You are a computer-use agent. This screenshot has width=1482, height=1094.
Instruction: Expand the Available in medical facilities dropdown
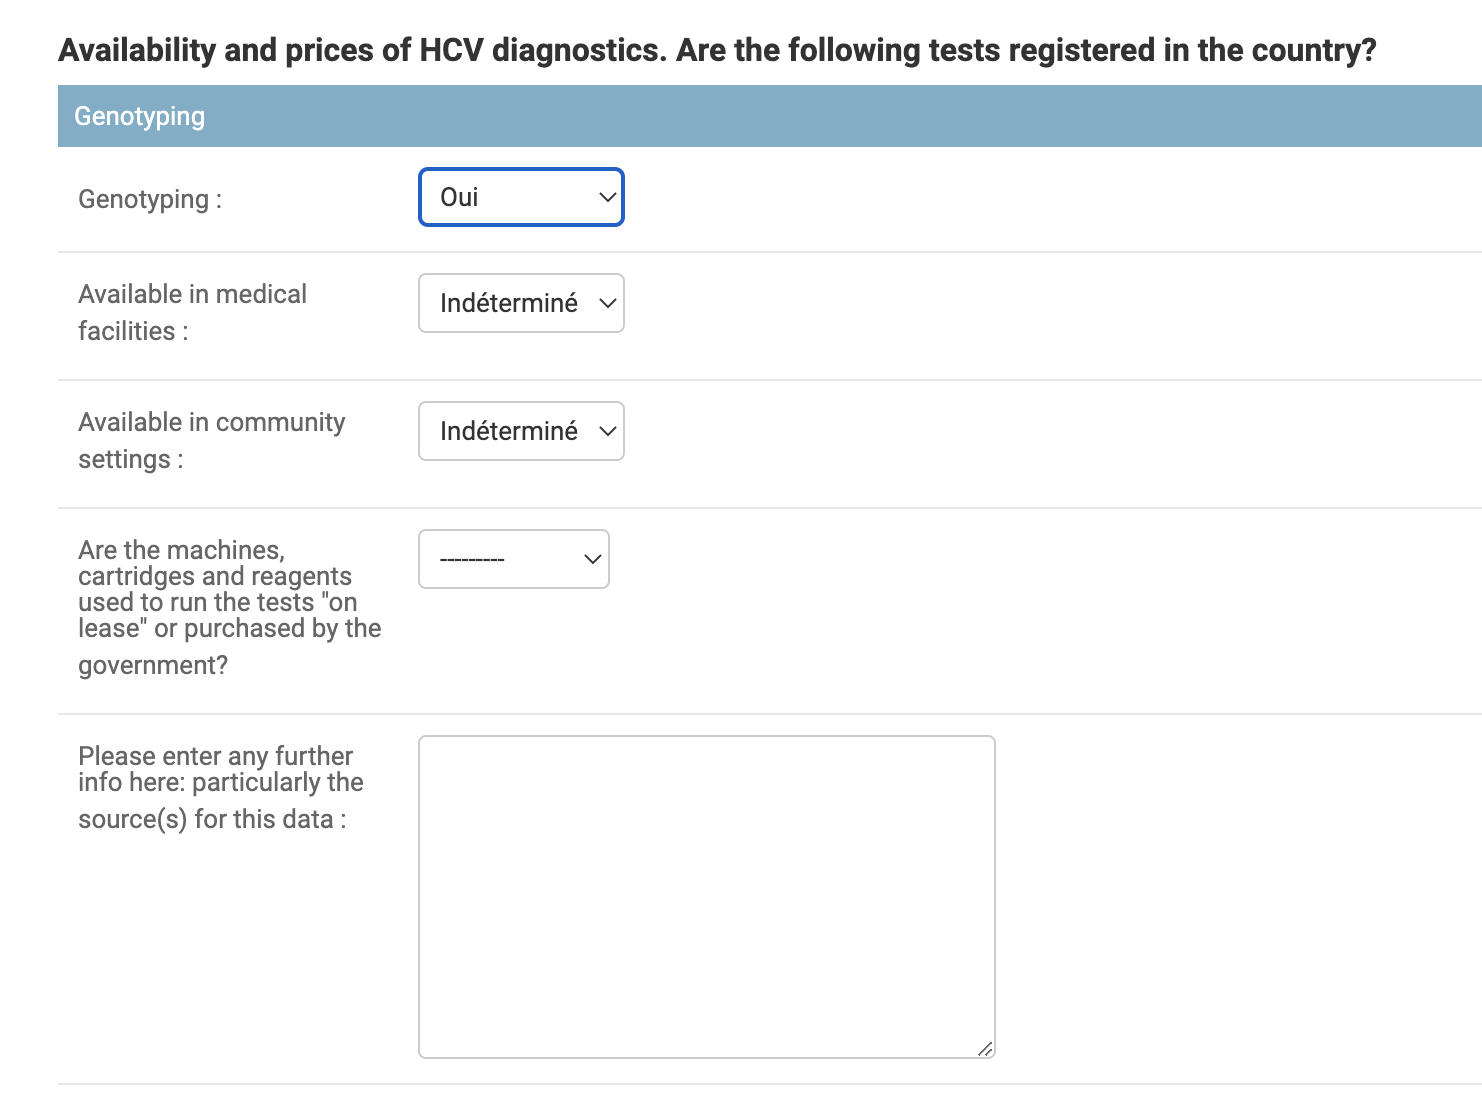tap(521, 303)
